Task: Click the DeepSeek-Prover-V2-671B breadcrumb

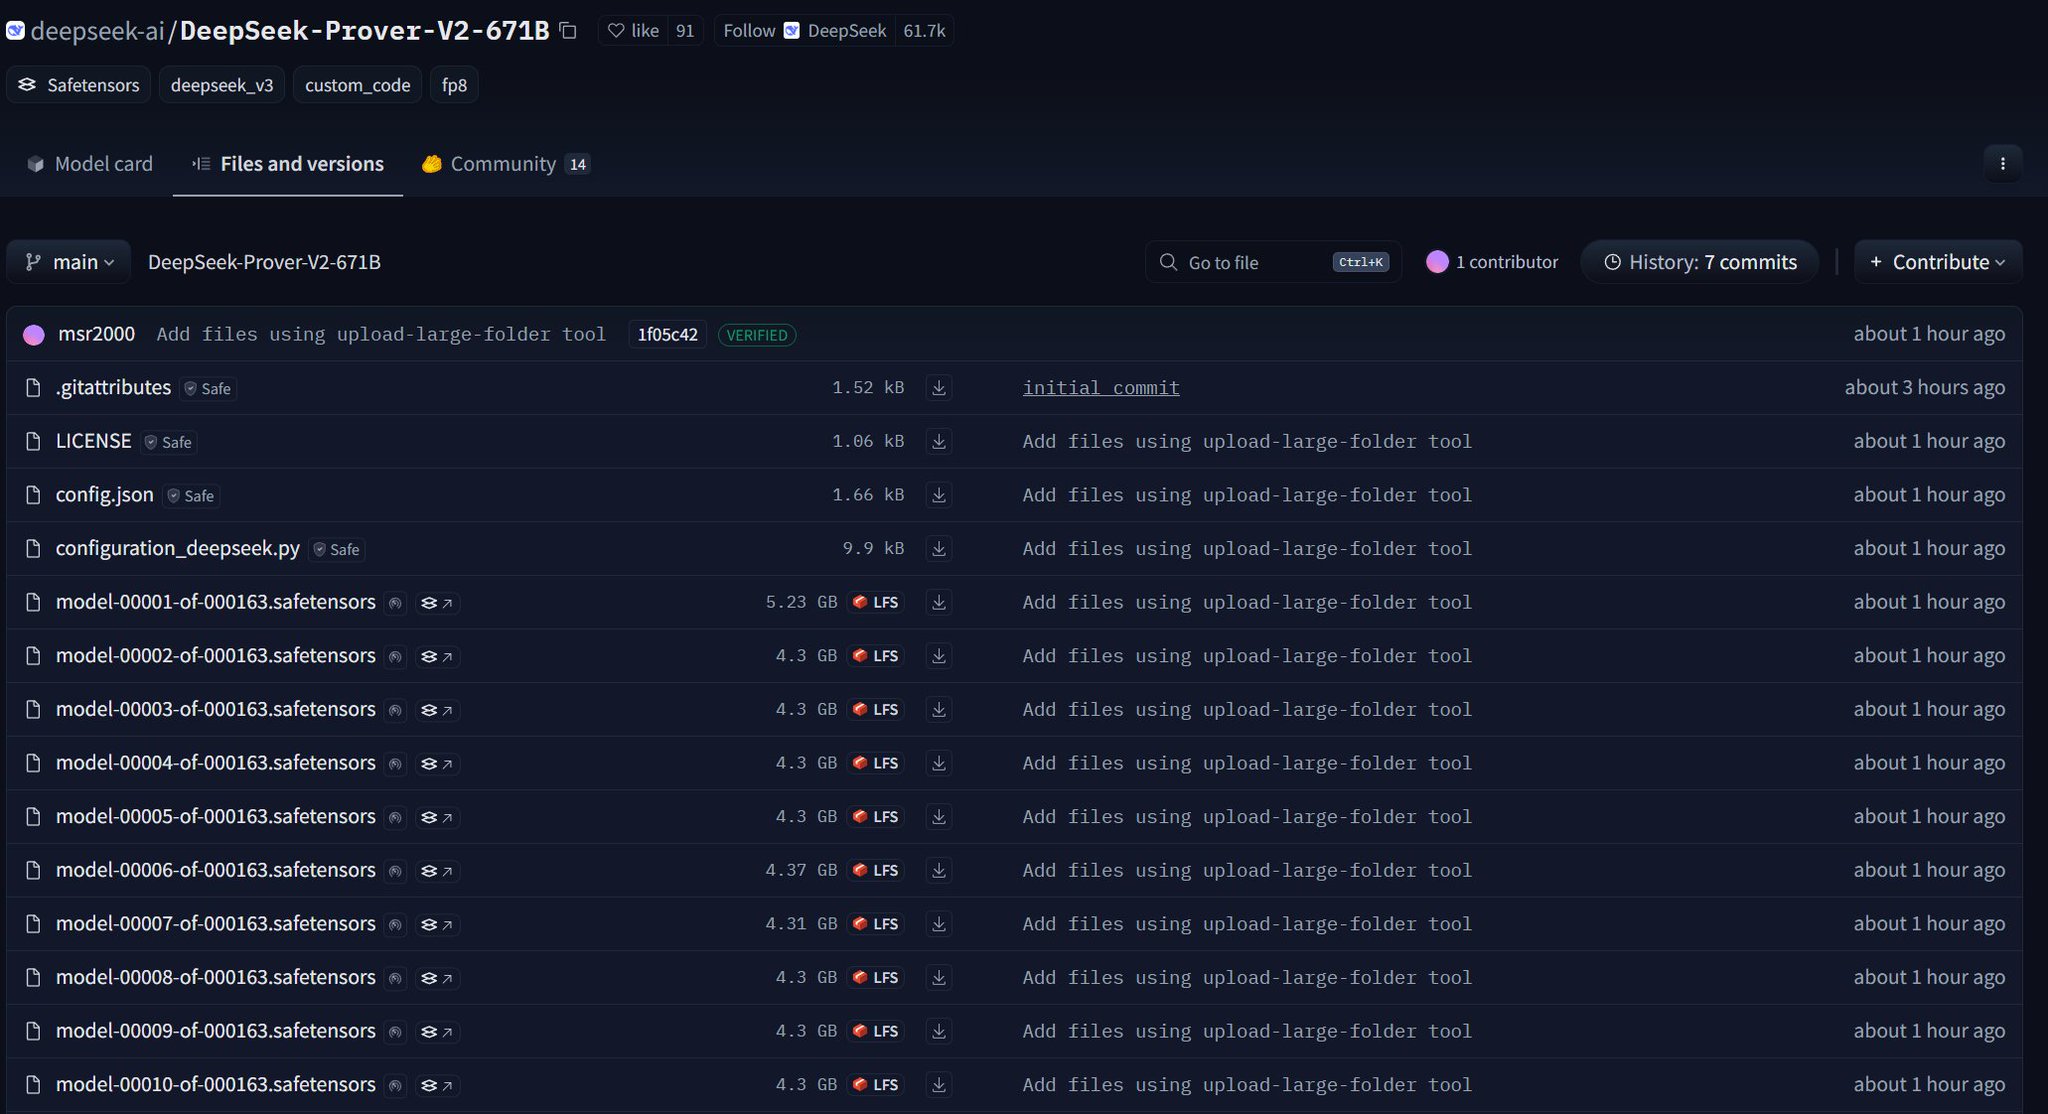Action: point(264,262)
